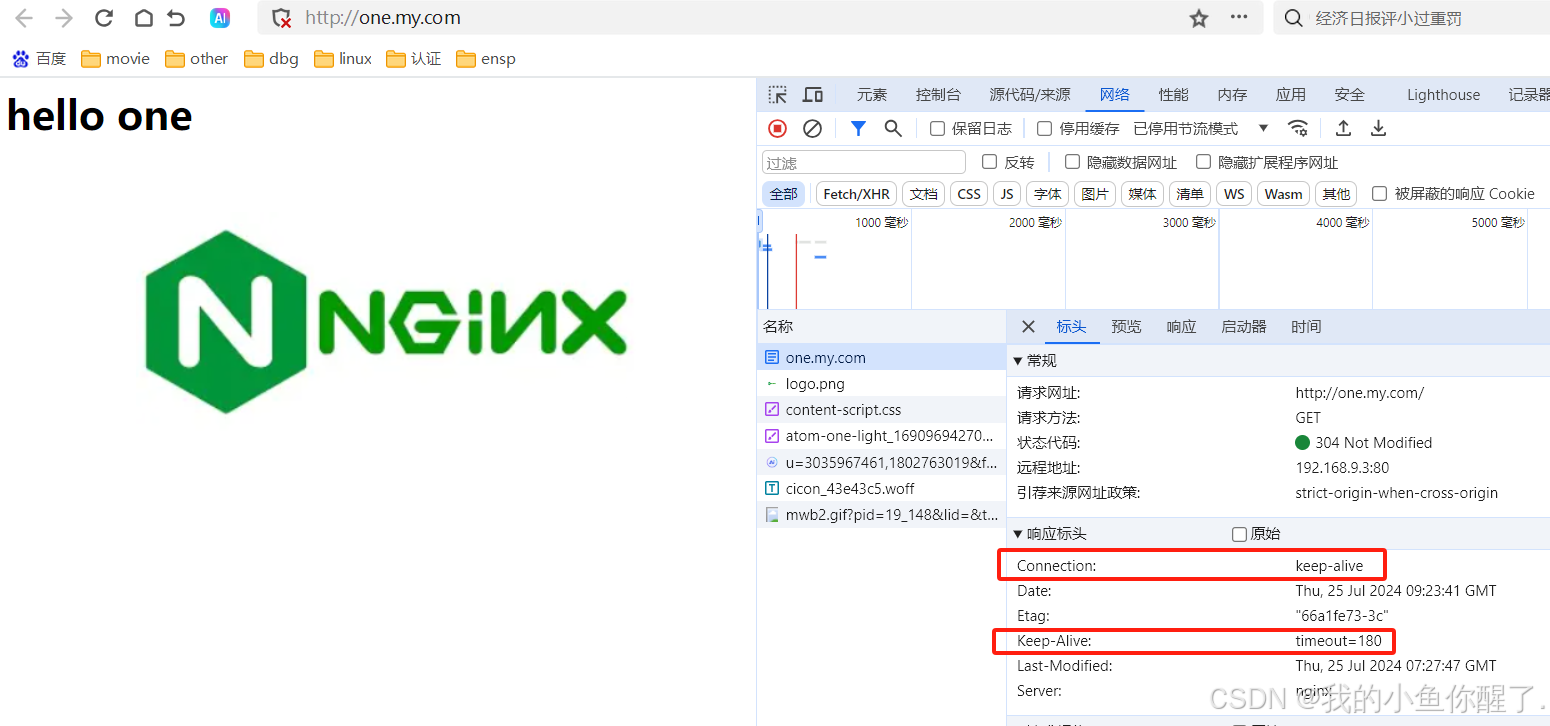1550x726 pixels.
Task: Open network conditions wifi icon
Action: coord(1298,128)
